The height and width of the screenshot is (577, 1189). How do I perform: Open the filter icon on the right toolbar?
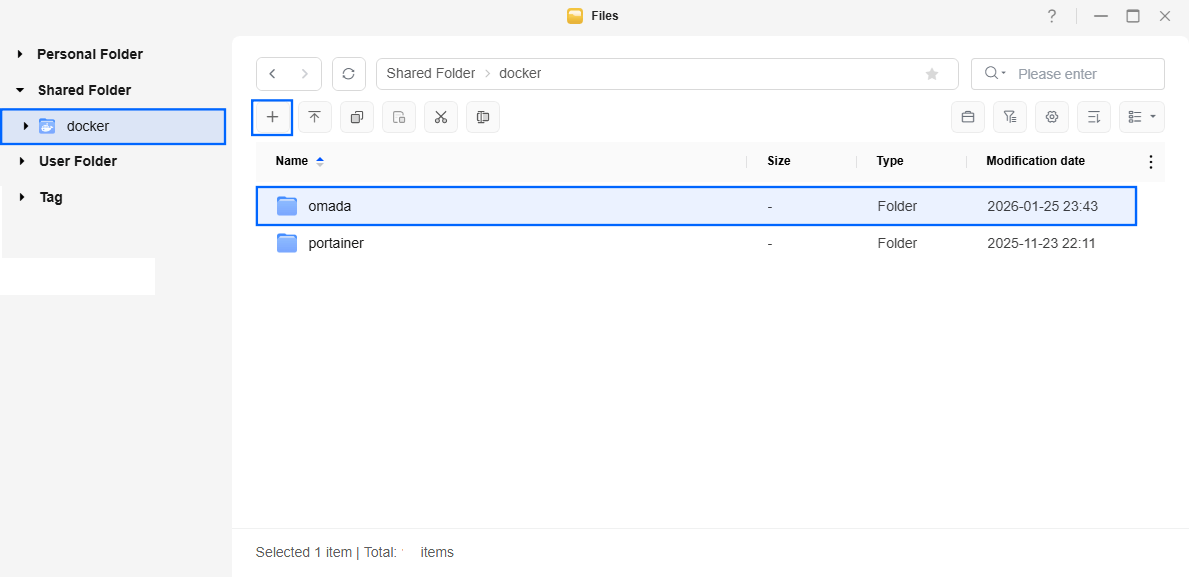(1009, 117)
